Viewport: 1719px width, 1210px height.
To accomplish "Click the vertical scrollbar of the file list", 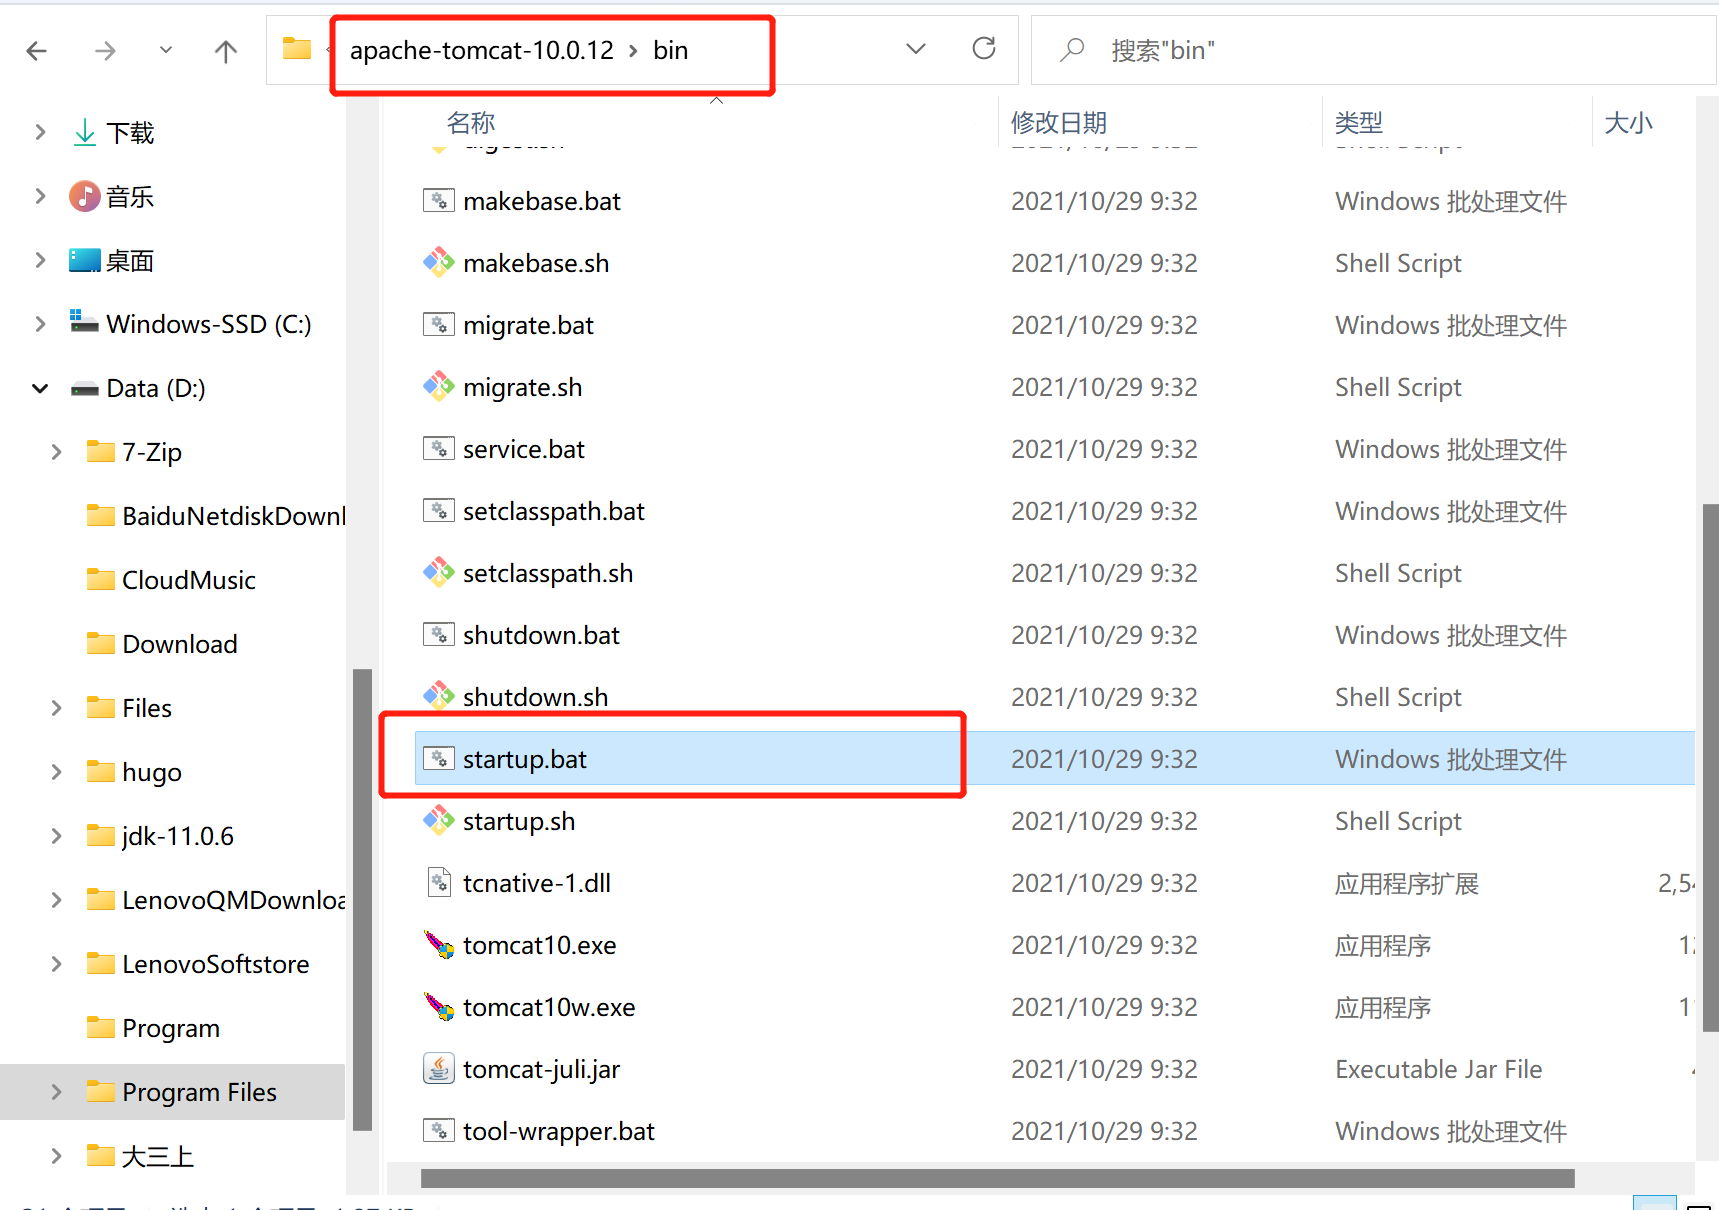I will coord(1710,767).
